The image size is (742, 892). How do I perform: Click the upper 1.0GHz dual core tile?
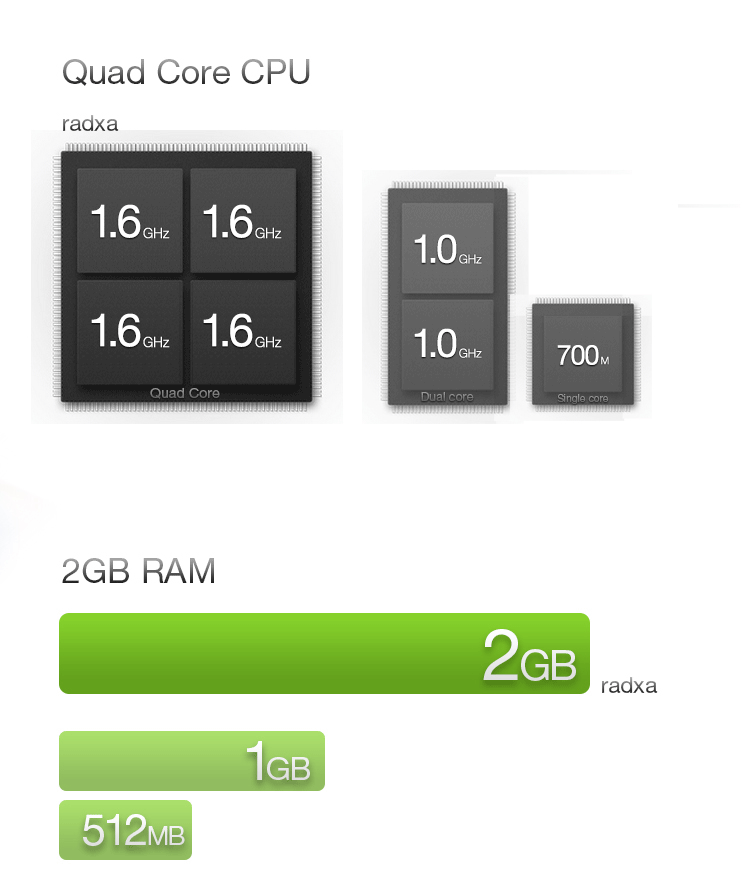(447, 249)
